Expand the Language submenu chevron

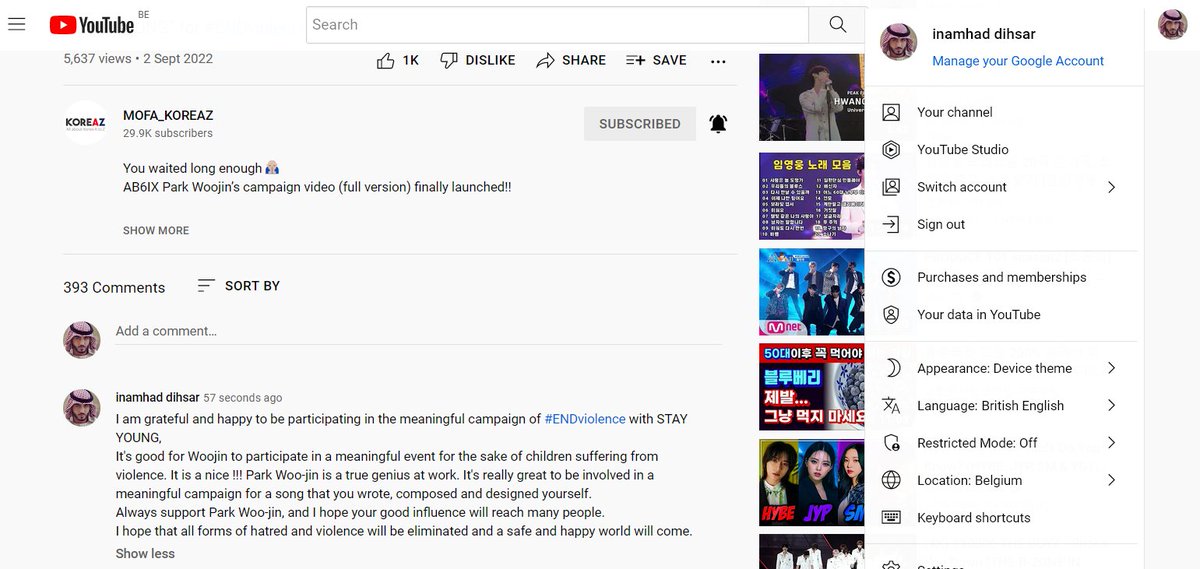(1111, 405)
